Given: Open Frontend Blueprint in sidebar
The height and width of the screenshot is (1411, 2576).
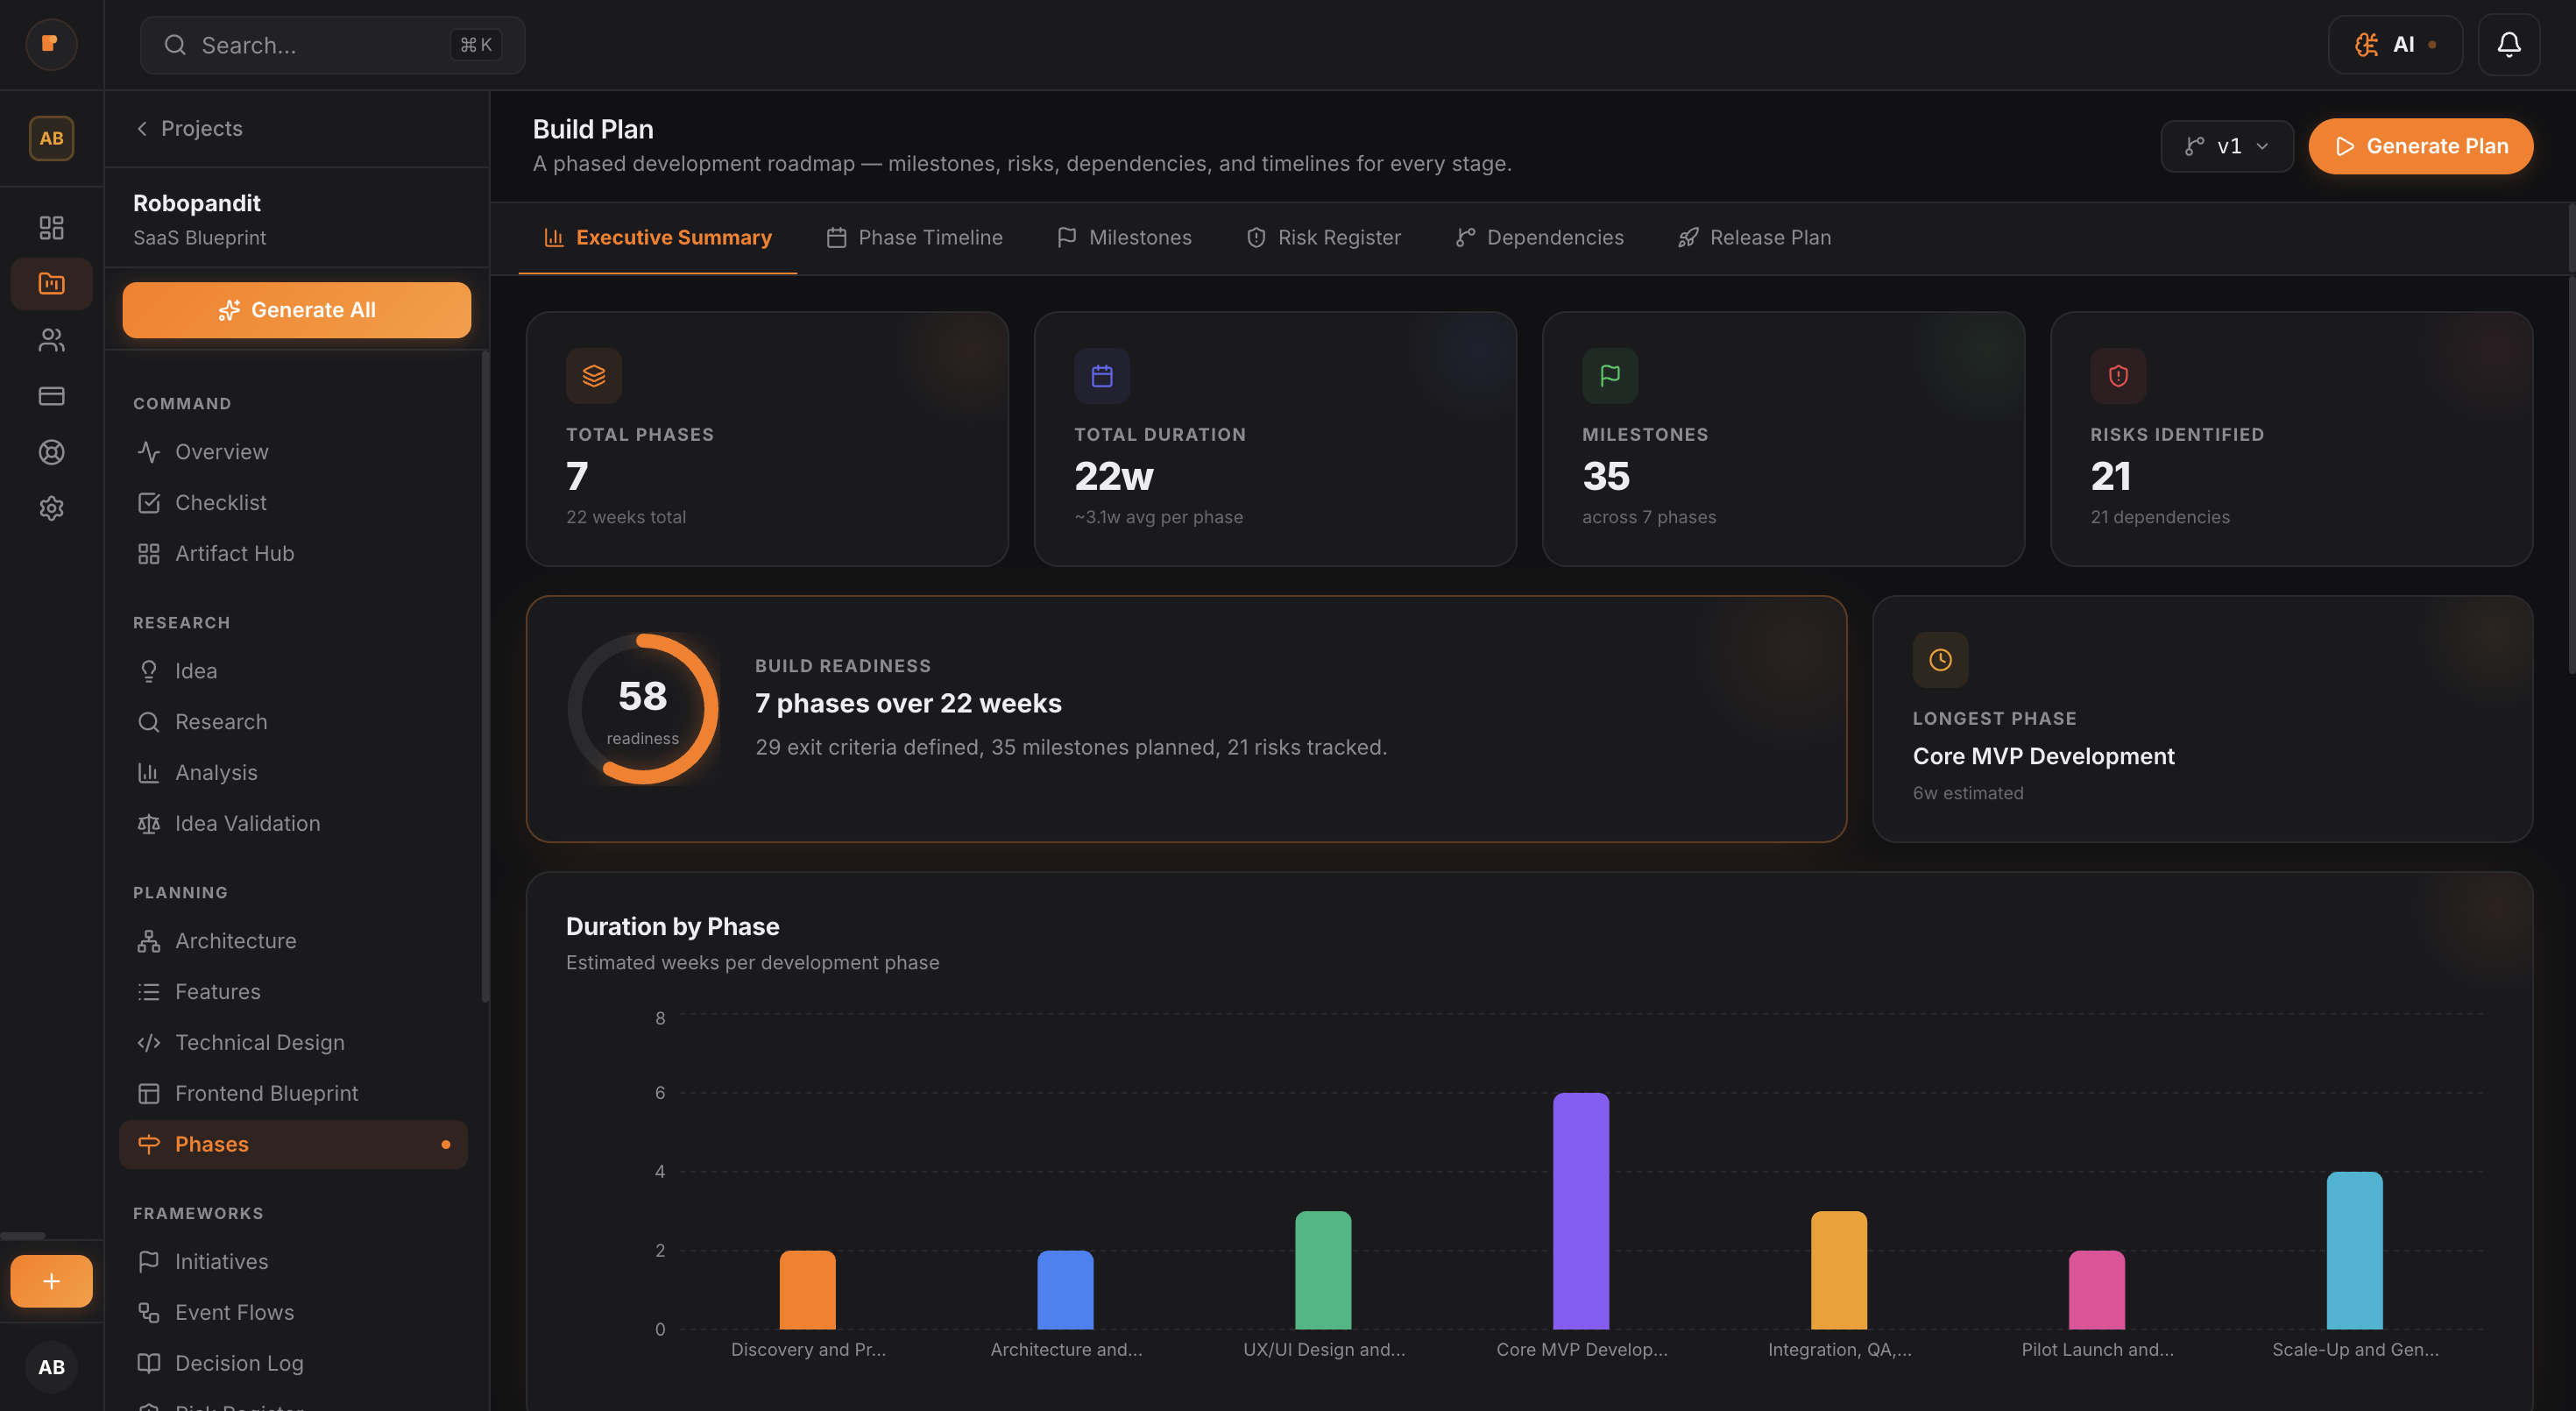Looking at the screenshot, I should (x=266, y=1093).
